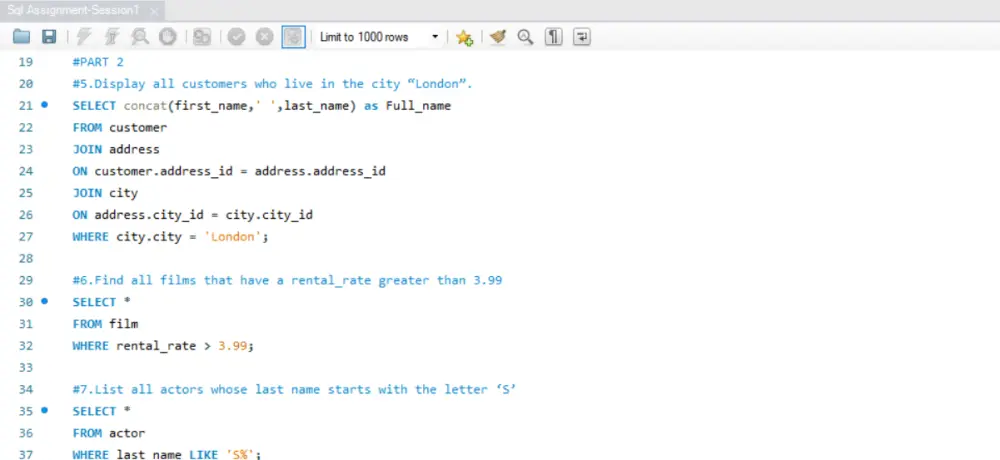Open a SQL script file with the folder icon

coord(22,37)
